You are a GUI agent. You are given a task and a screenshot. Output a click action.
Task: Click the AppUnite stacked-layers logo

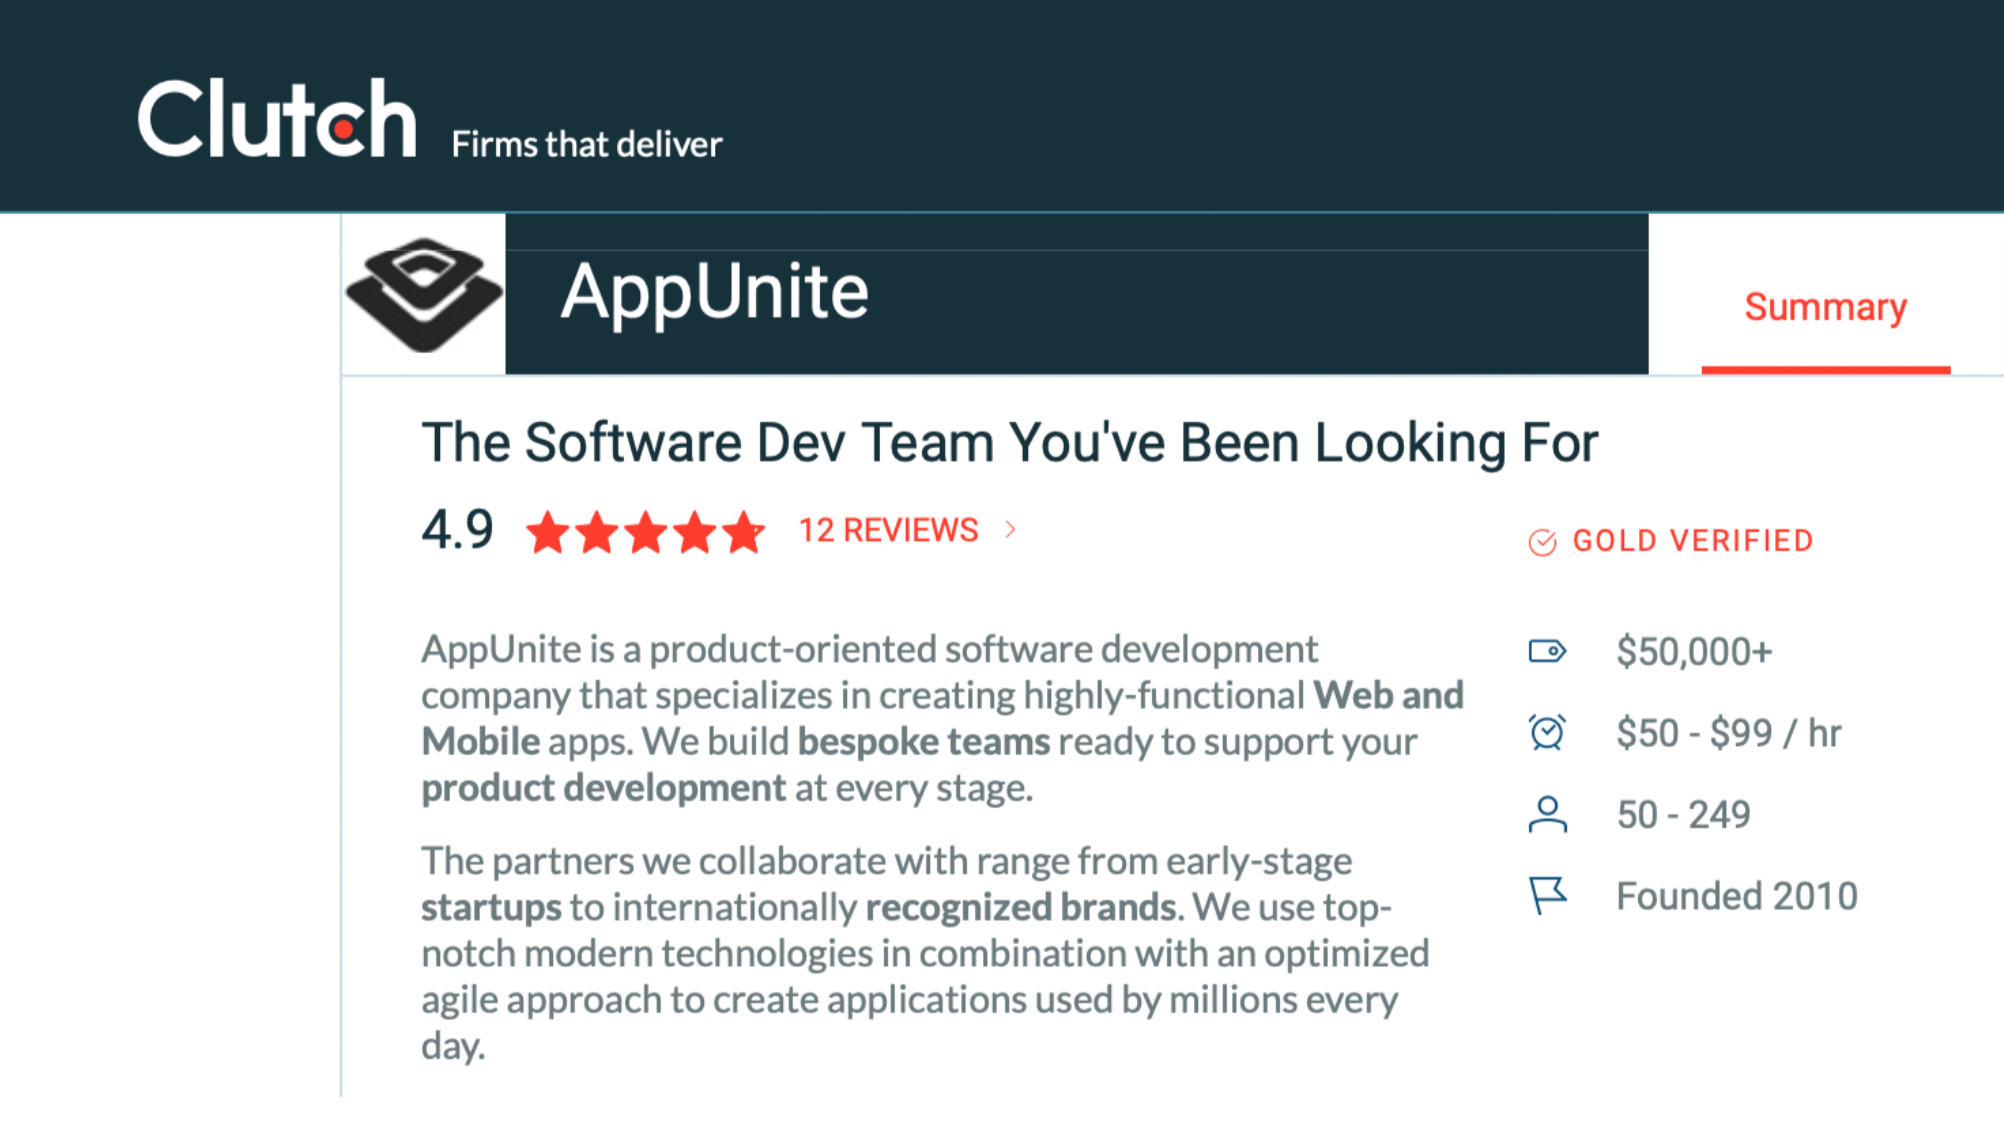(x=424, y=294)
